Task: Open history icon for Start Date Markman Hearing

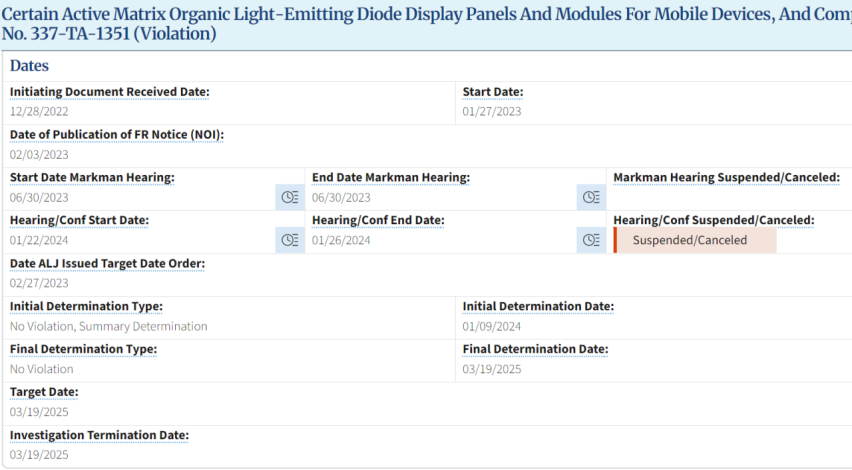Action: click(290, 197)
